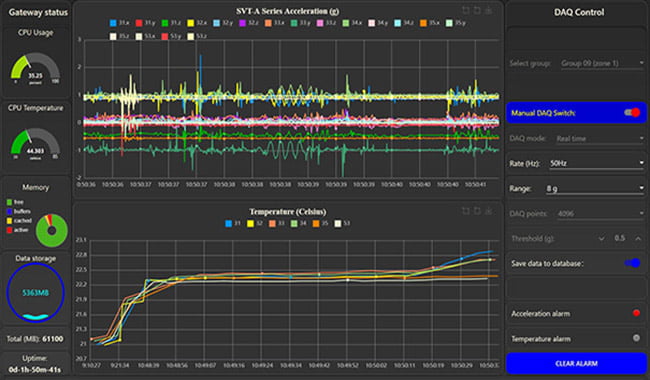Toggle the Save data to database switch
650x380 pixels.
pos(632,263)
